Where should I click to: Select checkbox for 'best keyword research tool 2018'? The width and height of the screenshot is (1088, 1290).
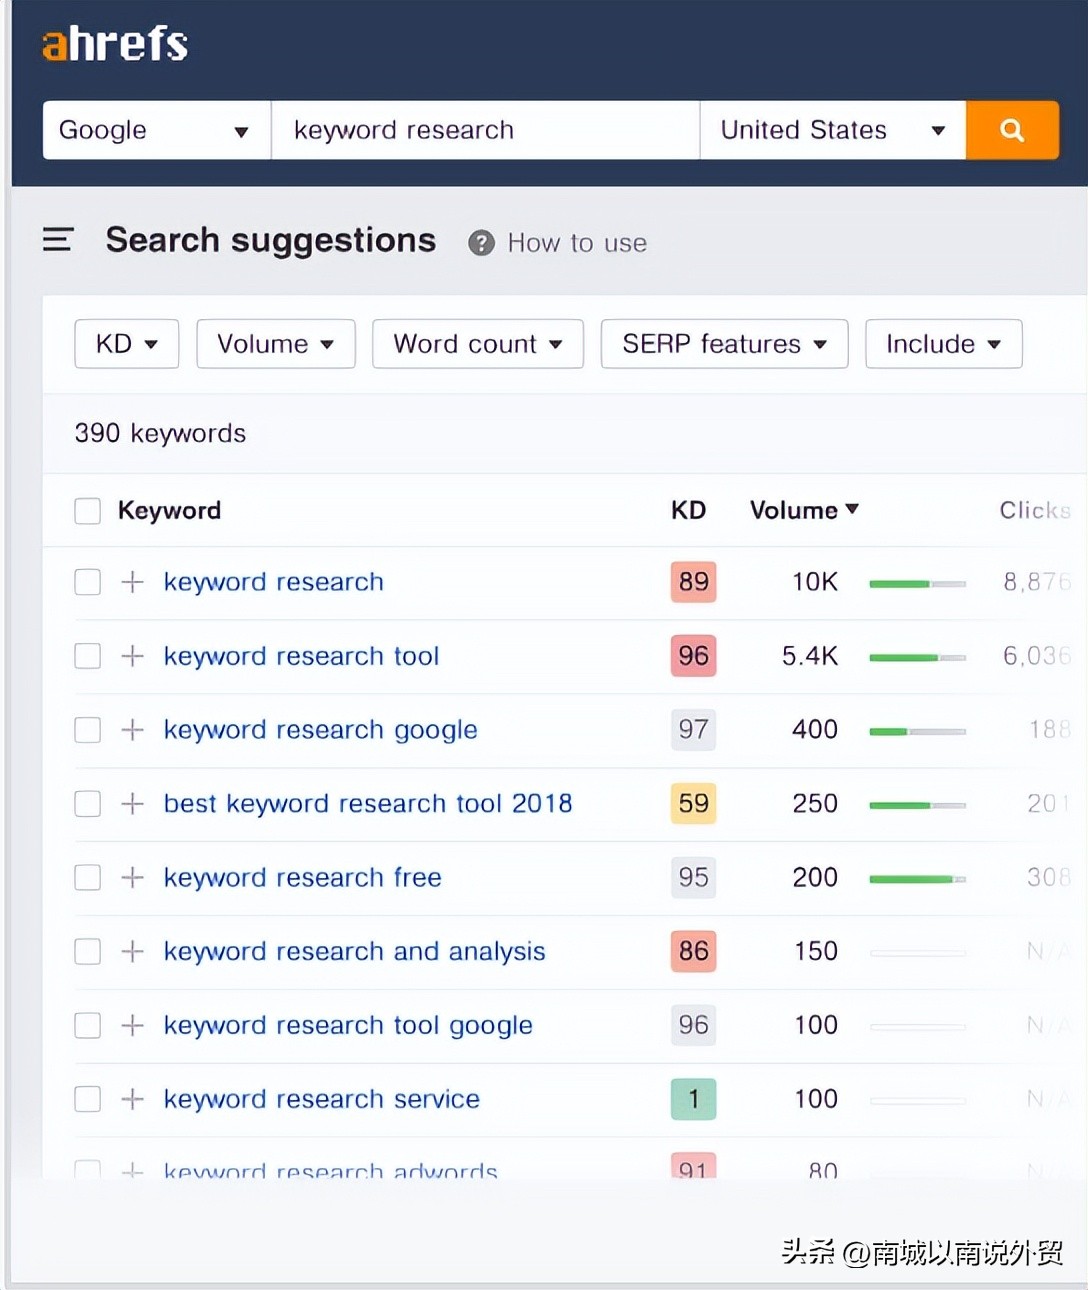[x=88, y=804]
